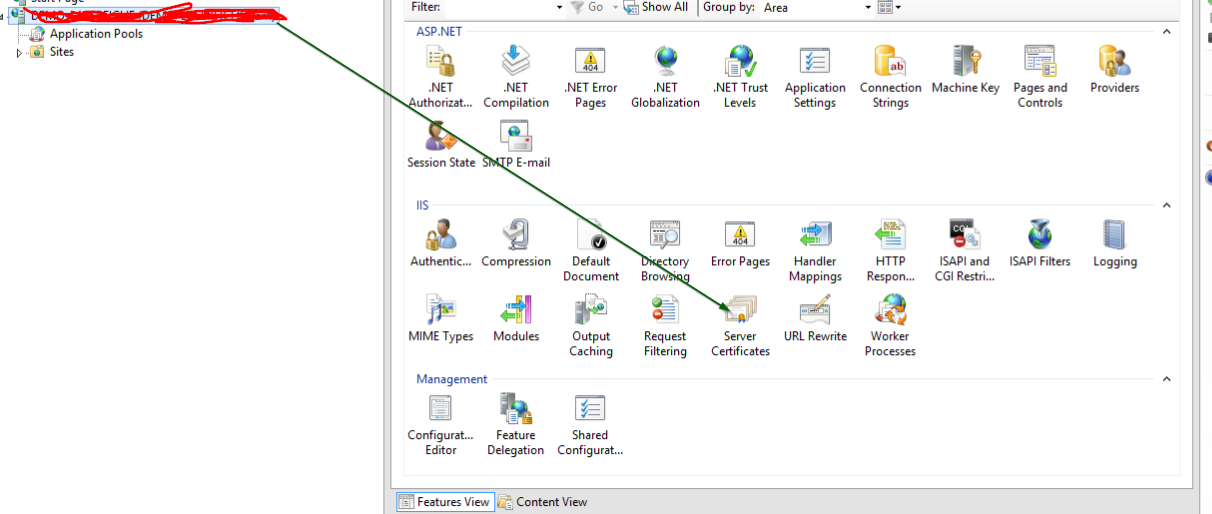Open Machine Key feature

point(965,70)
